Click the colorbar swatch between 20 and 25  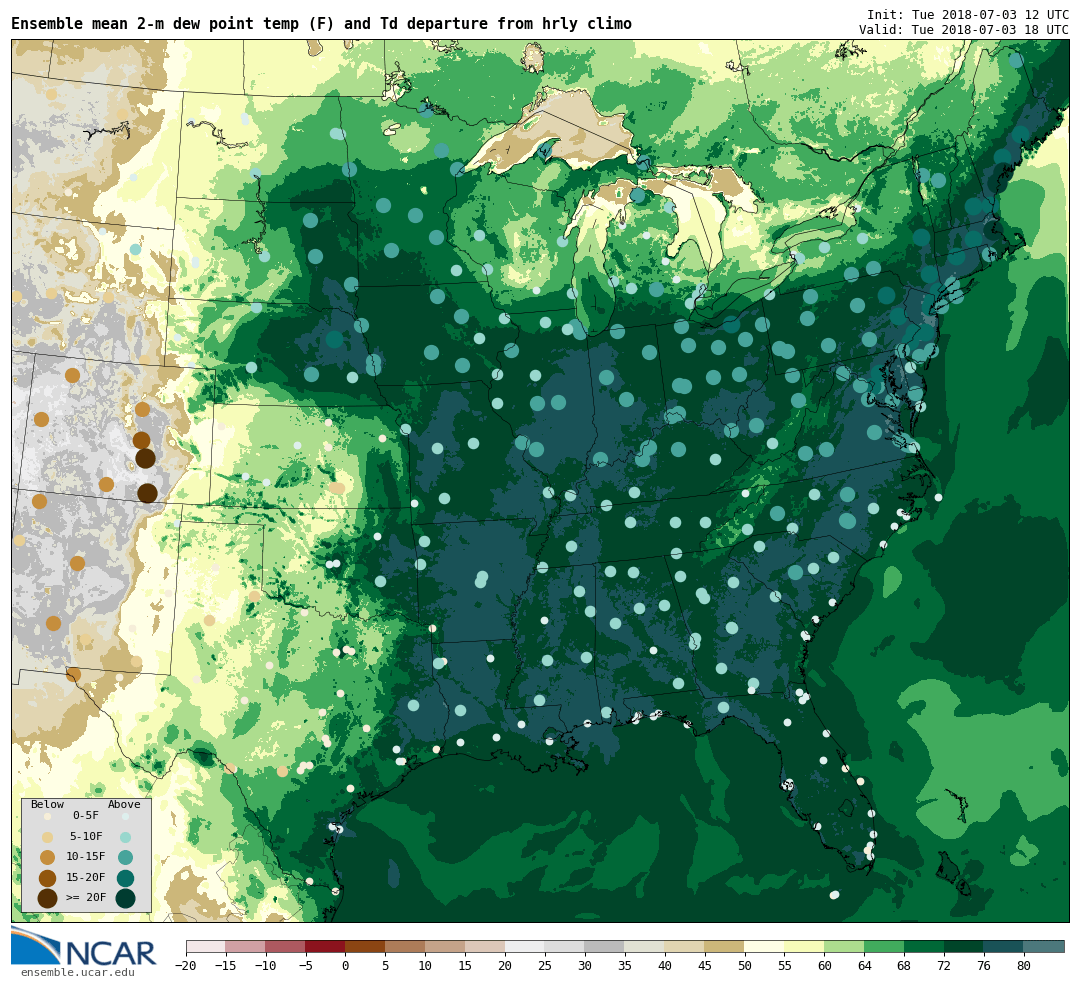[525, 946]
